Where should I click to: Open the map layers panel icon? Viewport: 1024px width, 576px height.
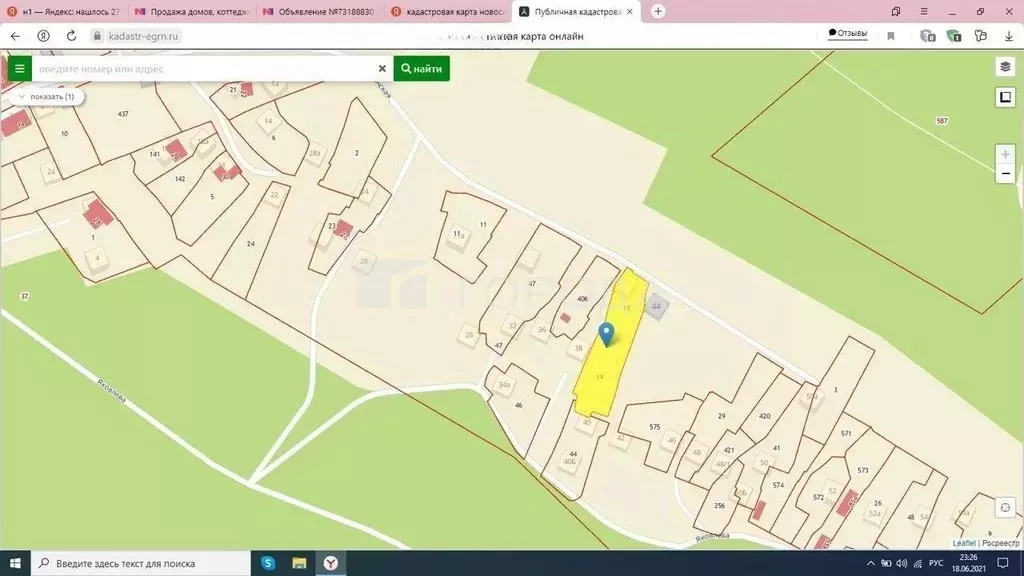click(x=1005, y=68)
